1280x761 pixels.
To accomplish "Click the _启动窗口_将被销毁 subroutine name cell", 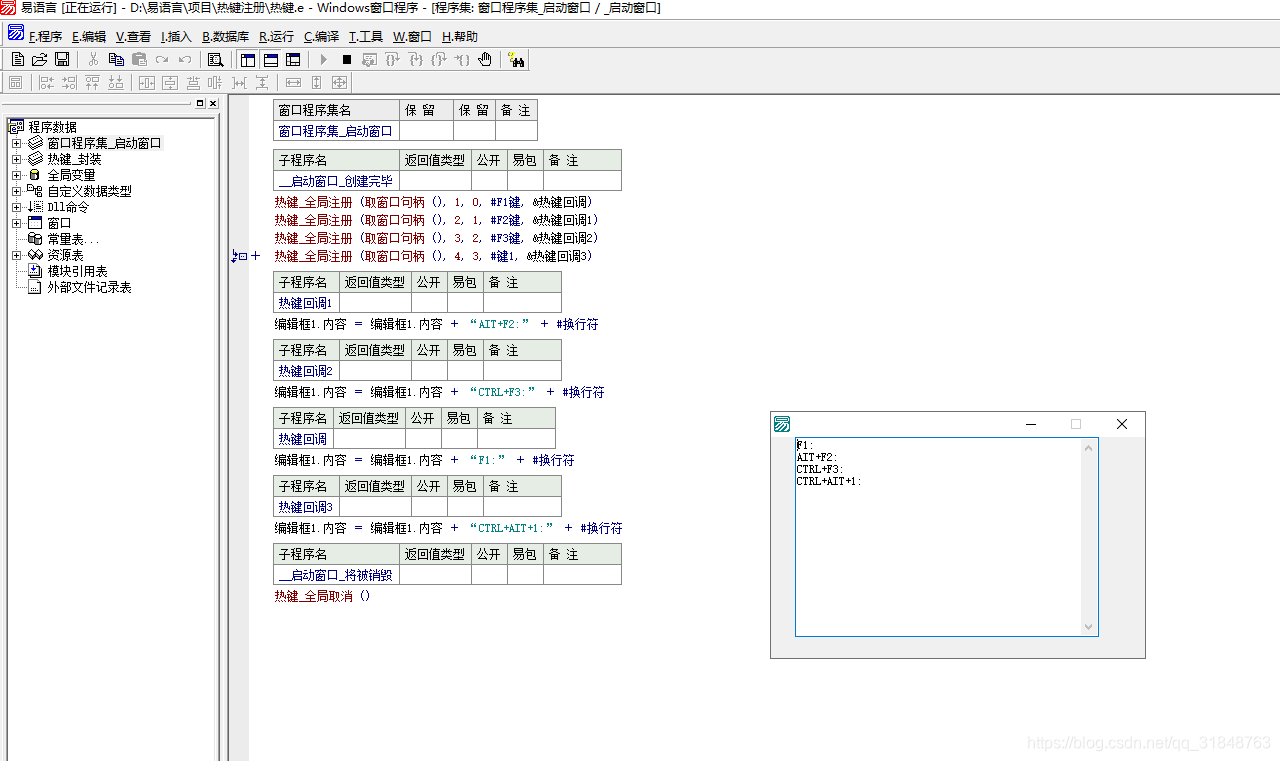I will (336, 575).
